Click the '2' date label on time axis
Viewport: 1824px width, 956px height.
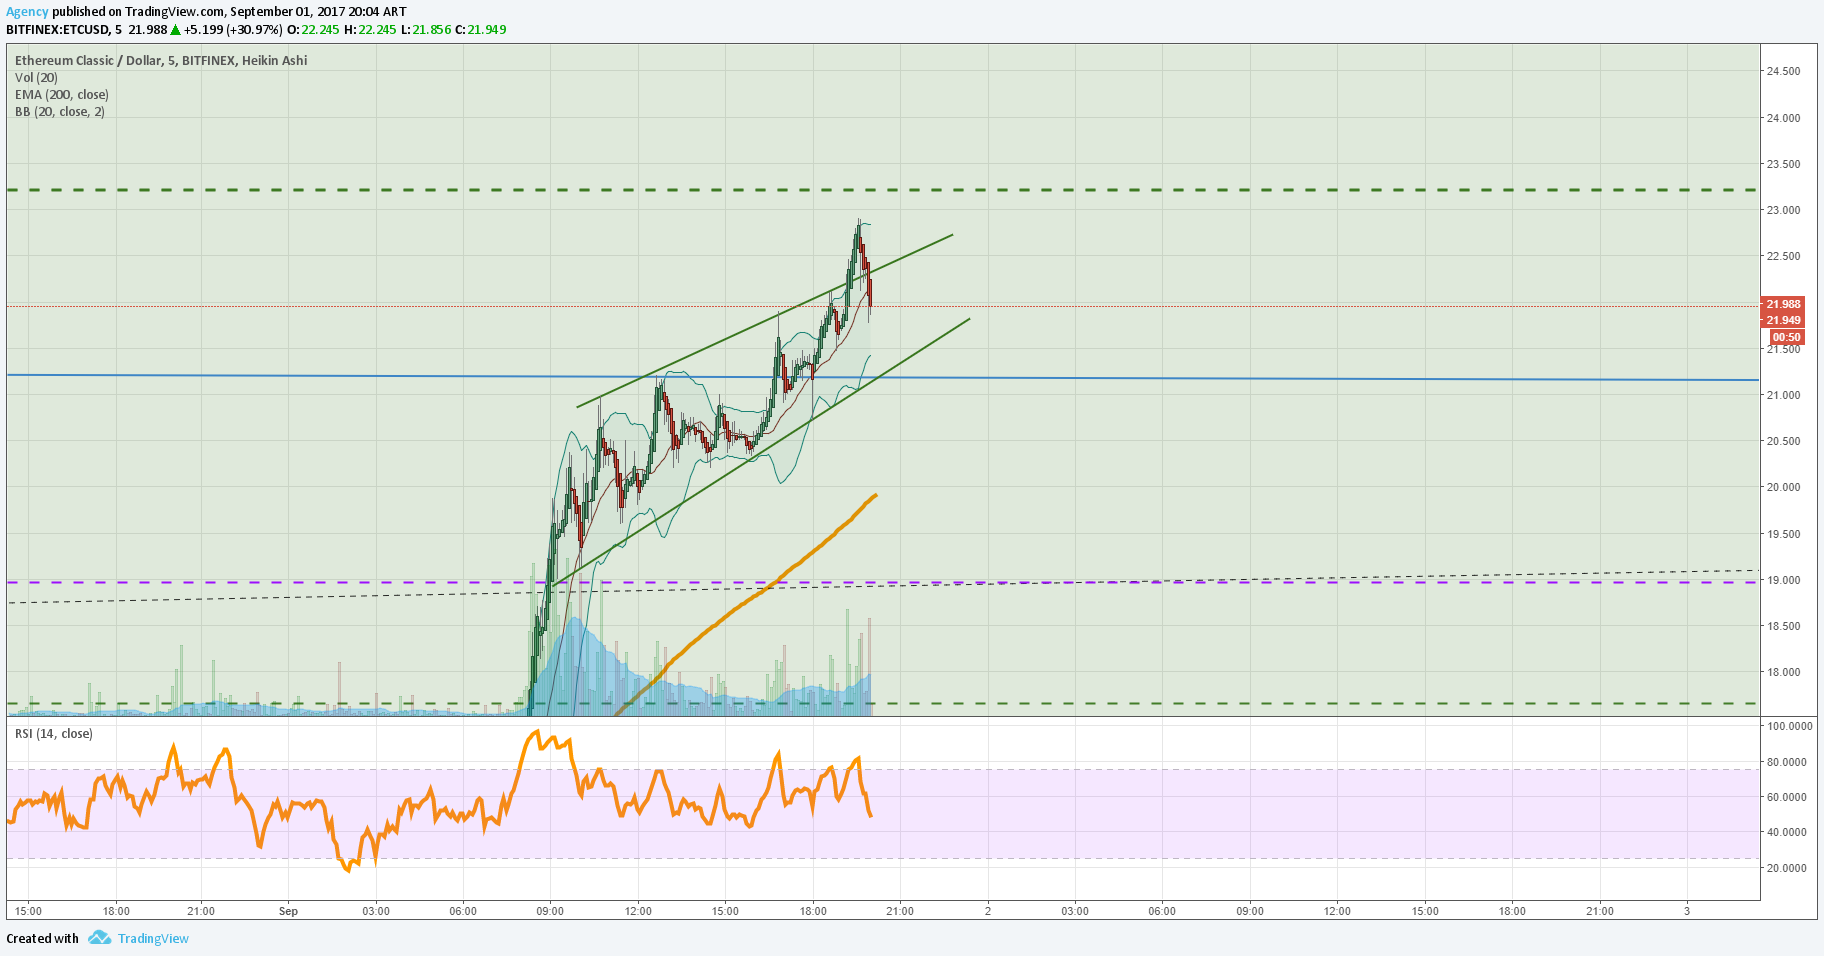pyautogui.click(x=988, y=911)
